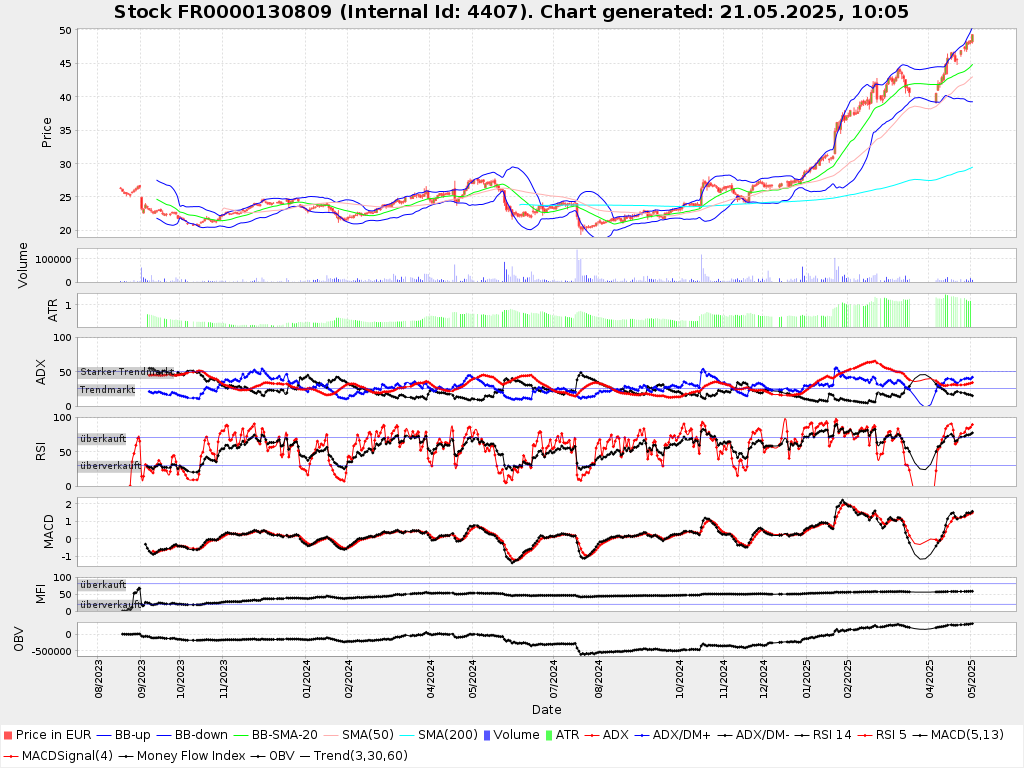Click the red Price in EUR legend swatch
The height and width of the screenshot is (768, 1024).
pos(8,735)
